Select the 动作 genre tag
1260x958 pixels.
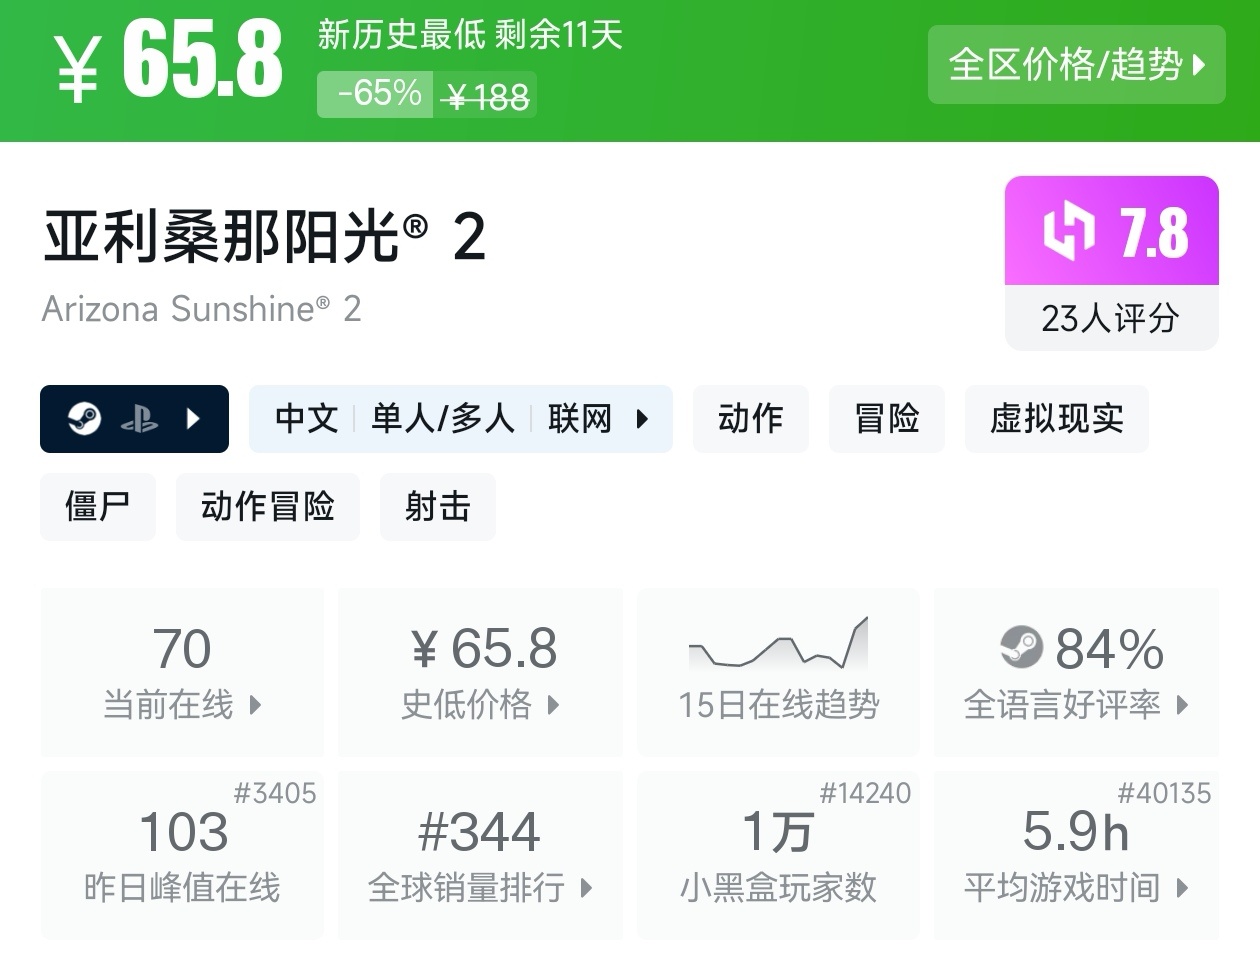[750, 419]
